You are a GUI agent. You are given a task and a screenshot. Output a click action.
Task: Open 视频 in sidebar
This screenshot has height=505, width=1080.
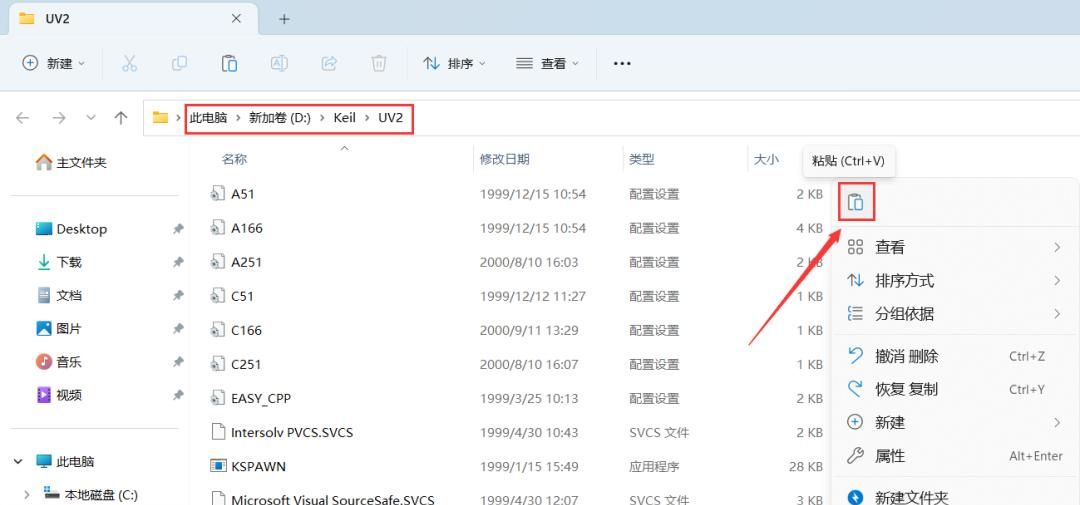pyautogui.click(x=59, y=395)
